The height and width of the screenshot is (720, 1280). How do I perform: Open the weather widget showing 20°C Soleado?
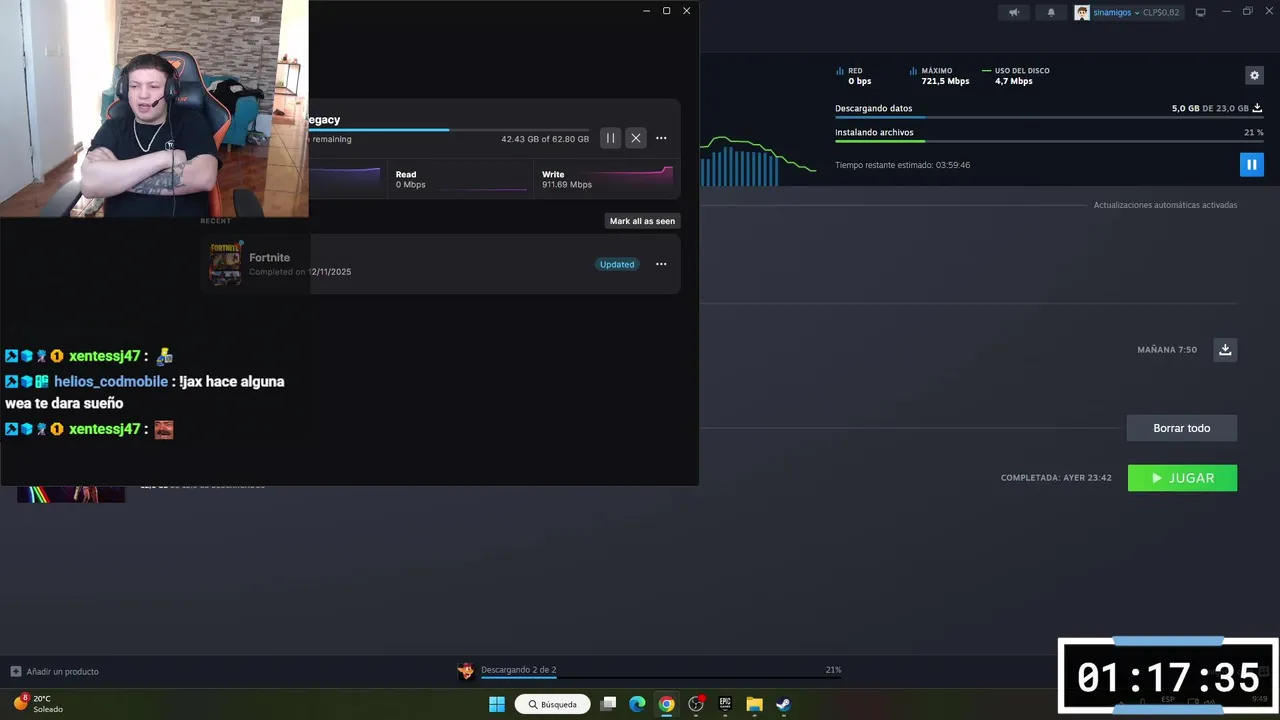38,704
